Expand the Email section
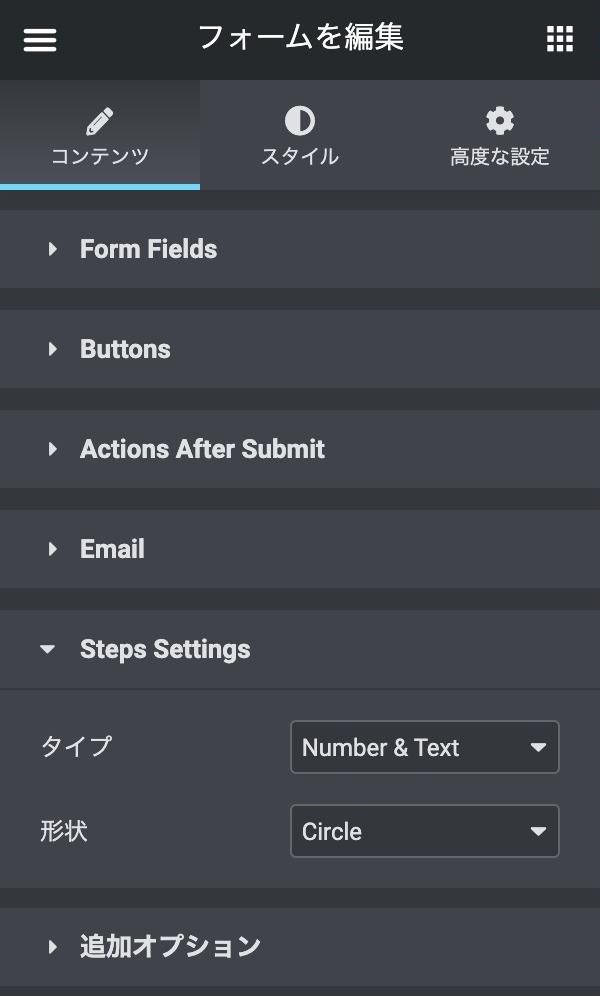This screenshot has width=600, height=996. click(112, 549)
